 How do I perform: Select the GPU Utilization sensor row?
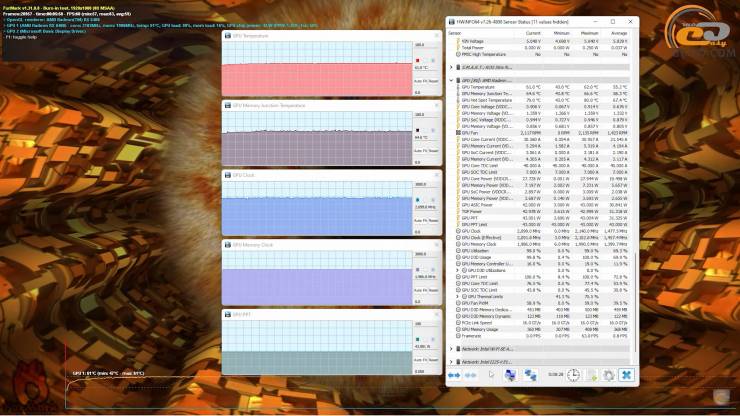tap(542, 251)
